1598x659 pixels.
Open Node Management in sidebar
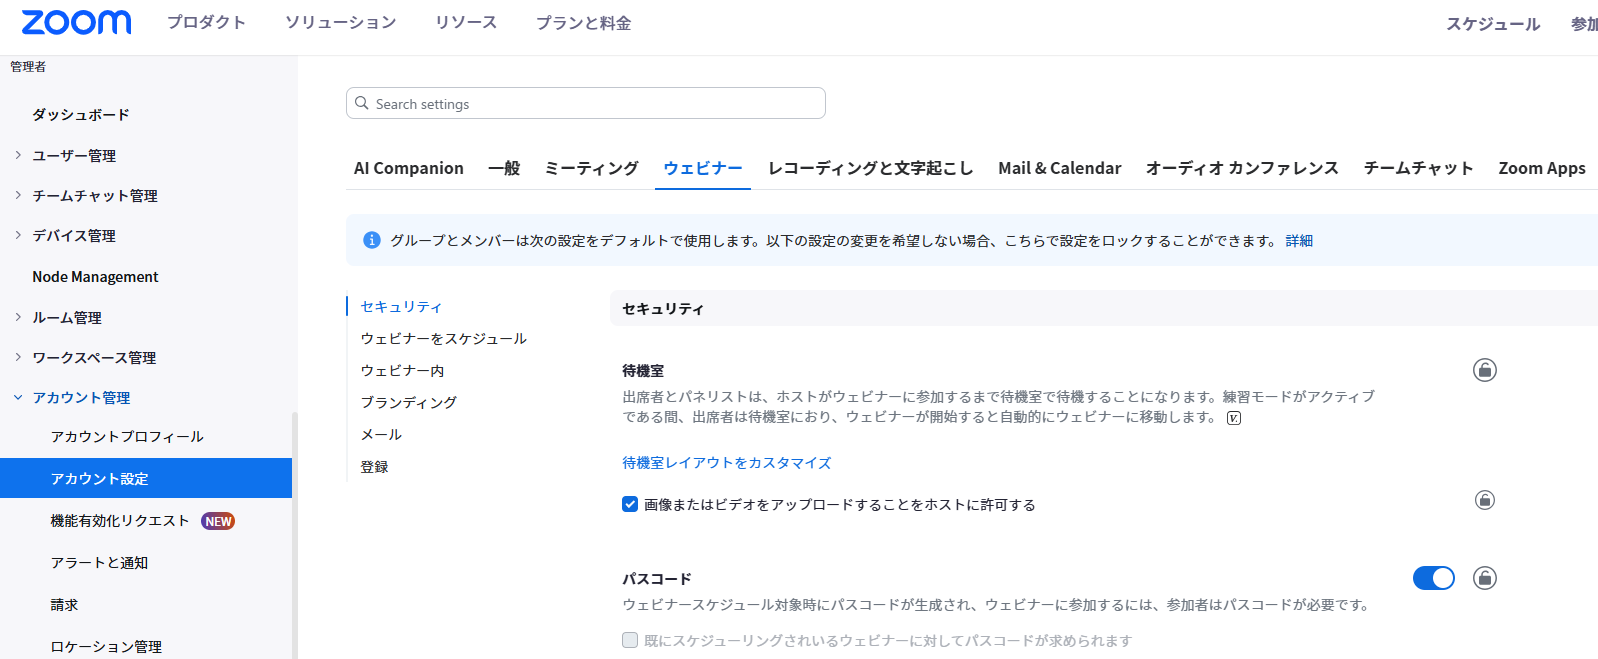pos(95,276)
